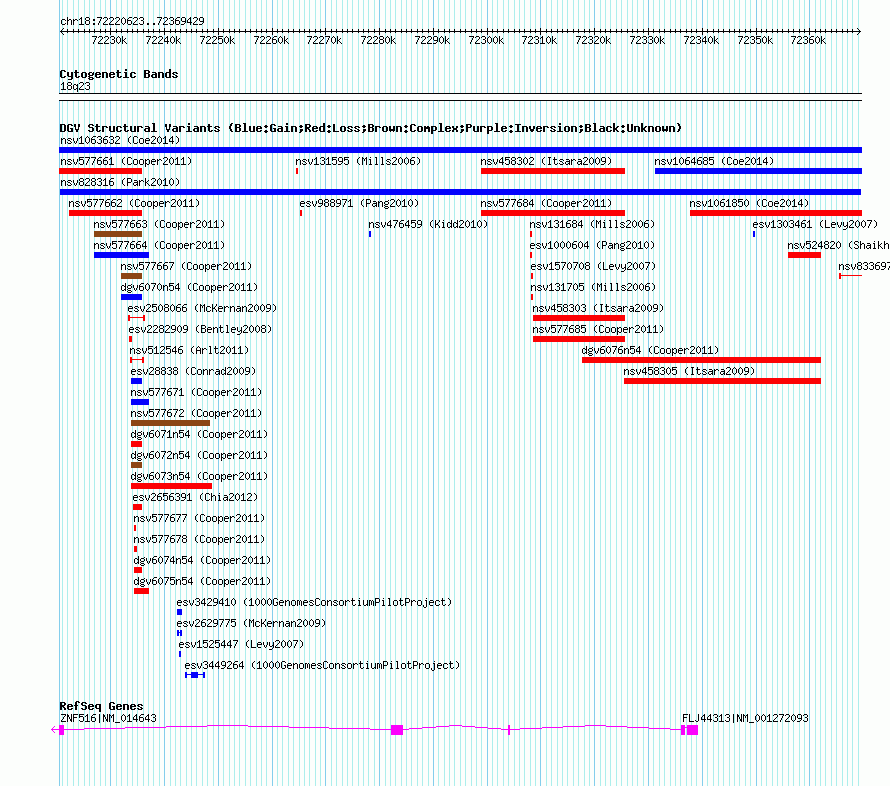Open nsv1064685 (Coe2014) variant entry

[x=714, y=161]
